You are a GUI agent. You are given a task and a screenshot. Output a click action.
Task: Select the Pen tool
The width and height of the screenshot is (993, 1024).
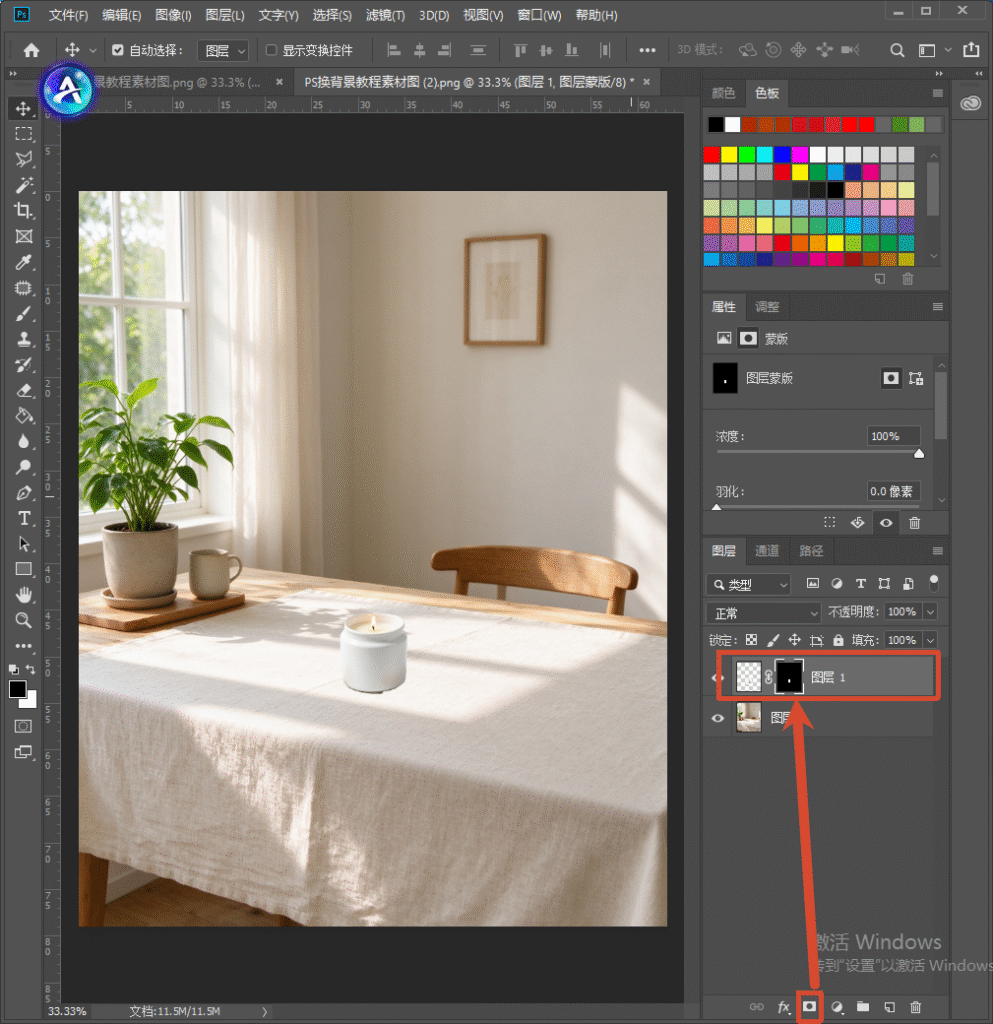[24, 493]
